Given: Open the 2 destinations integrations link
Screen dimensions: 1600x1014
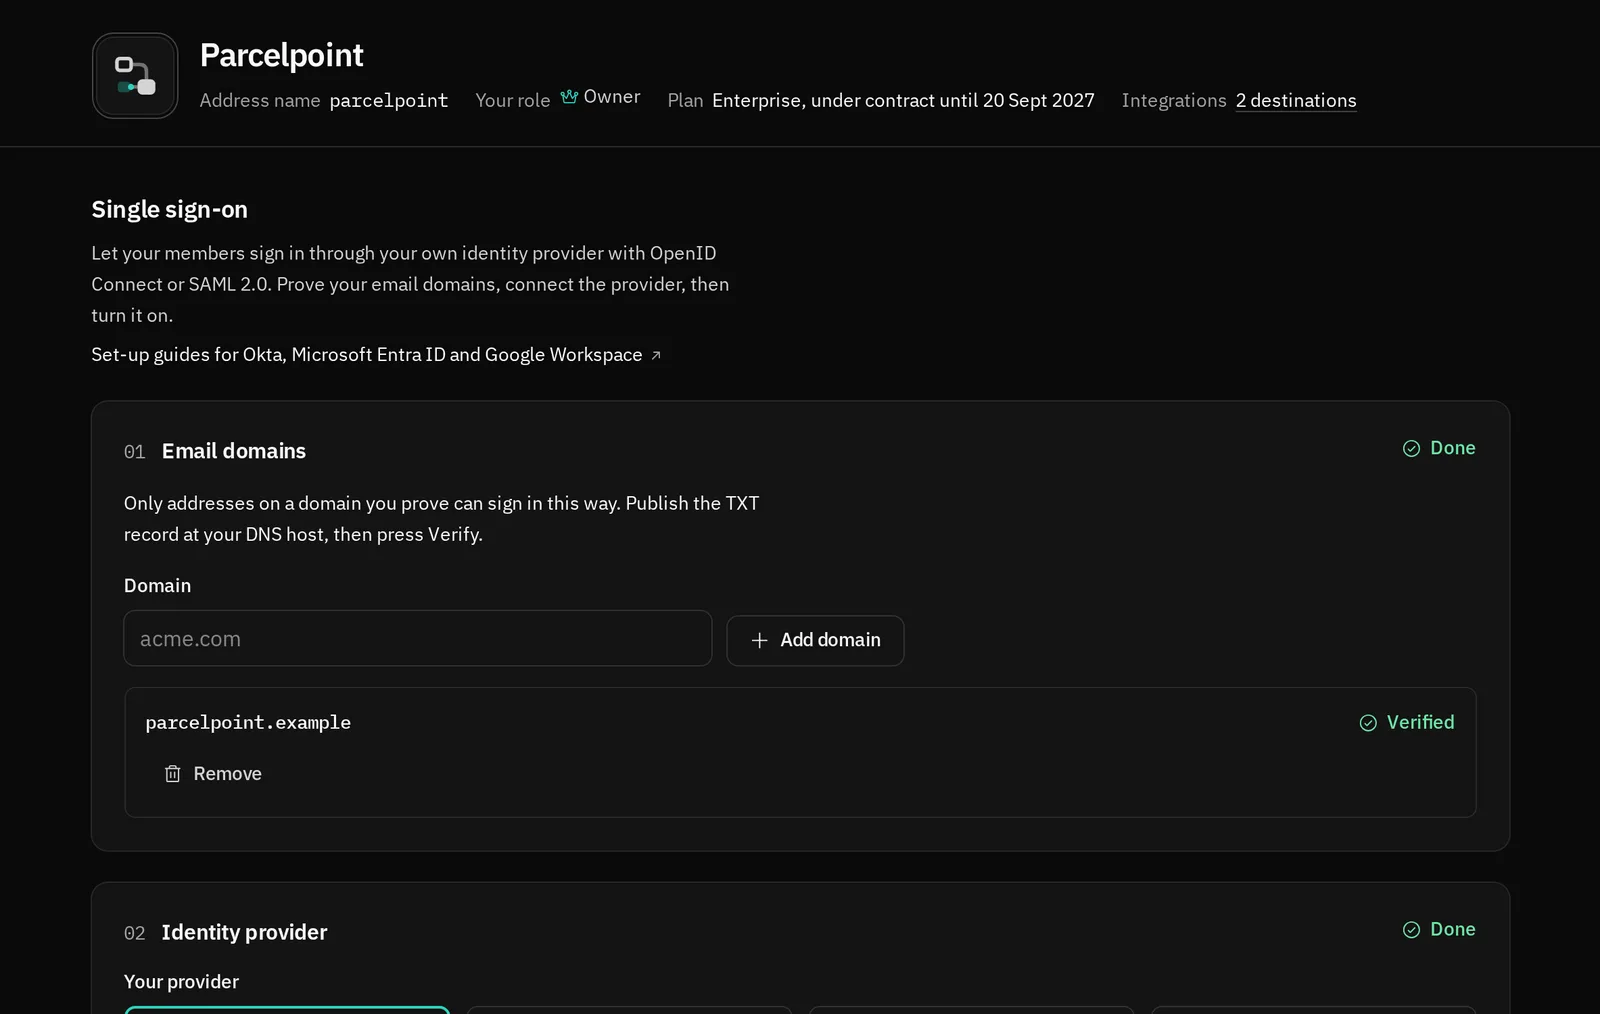Looking at the screenshot, I should 1296,101.
